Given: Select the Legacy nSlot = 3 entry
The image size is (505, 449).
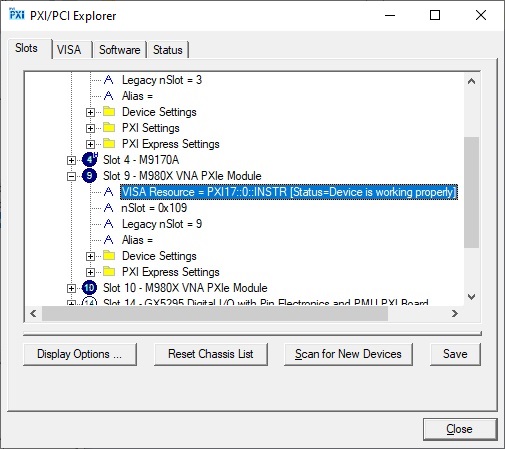Looking at the screenshot, I should (162, 80).
